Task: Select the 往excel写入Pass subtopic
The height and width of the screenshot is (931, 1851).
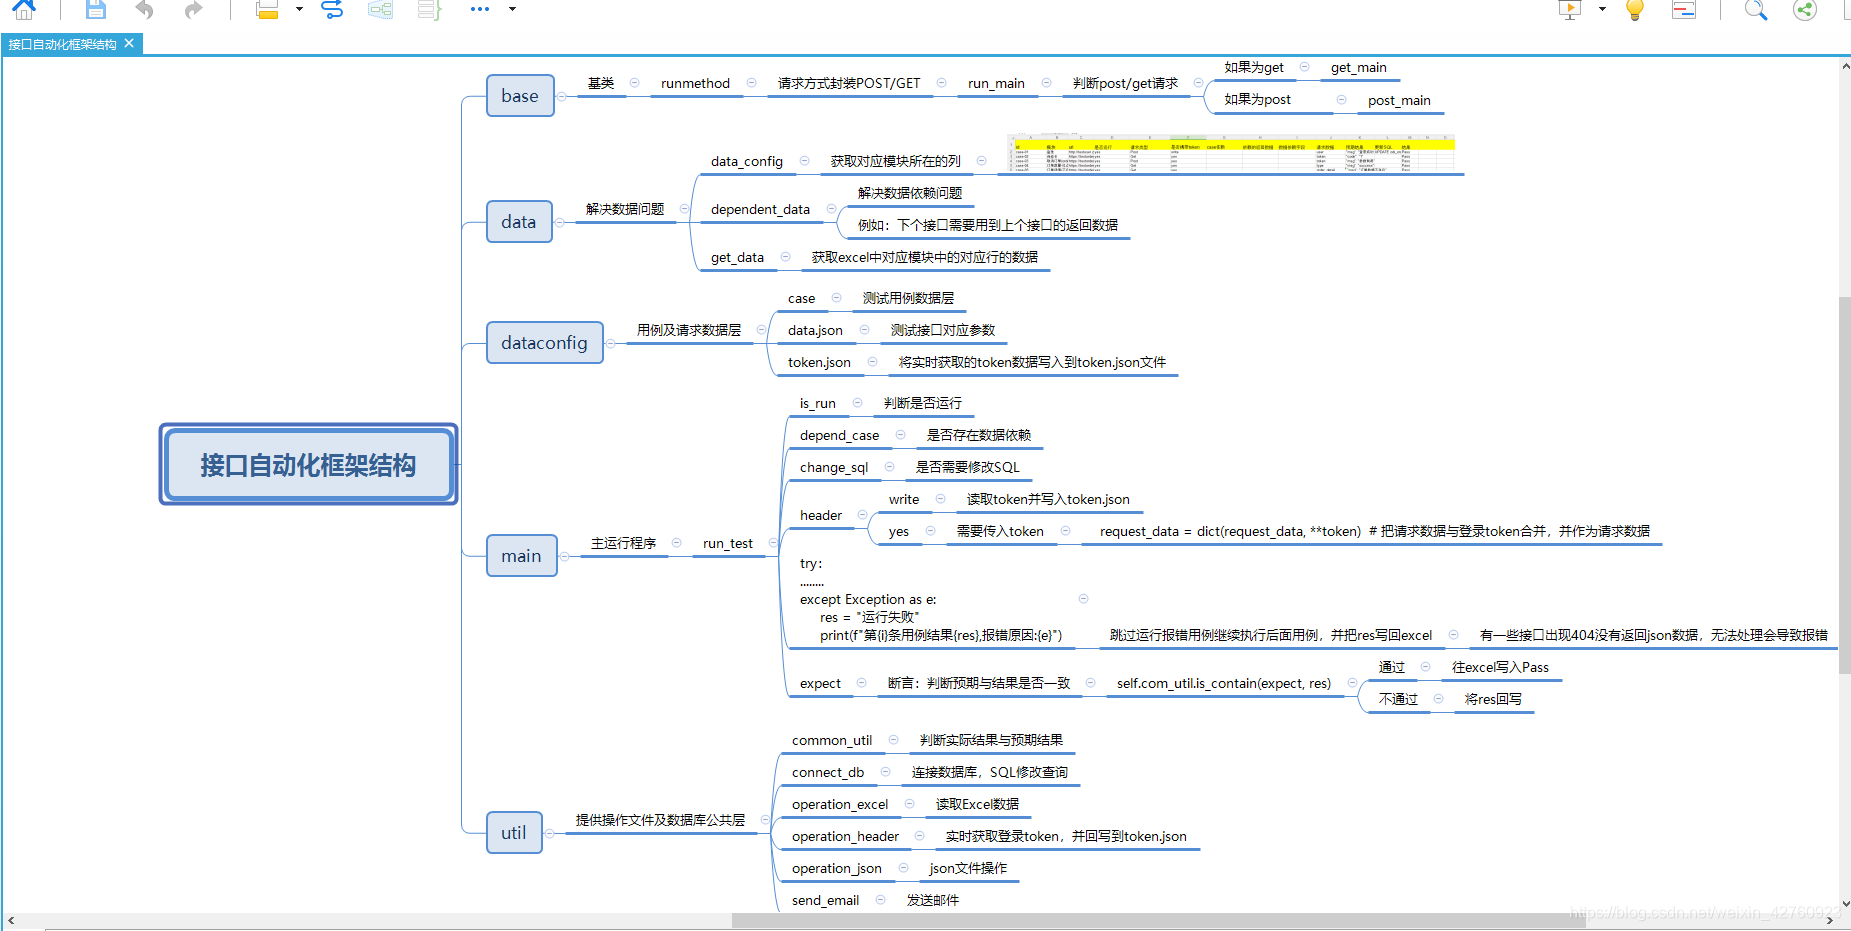Action: [x=1500, y=668]
